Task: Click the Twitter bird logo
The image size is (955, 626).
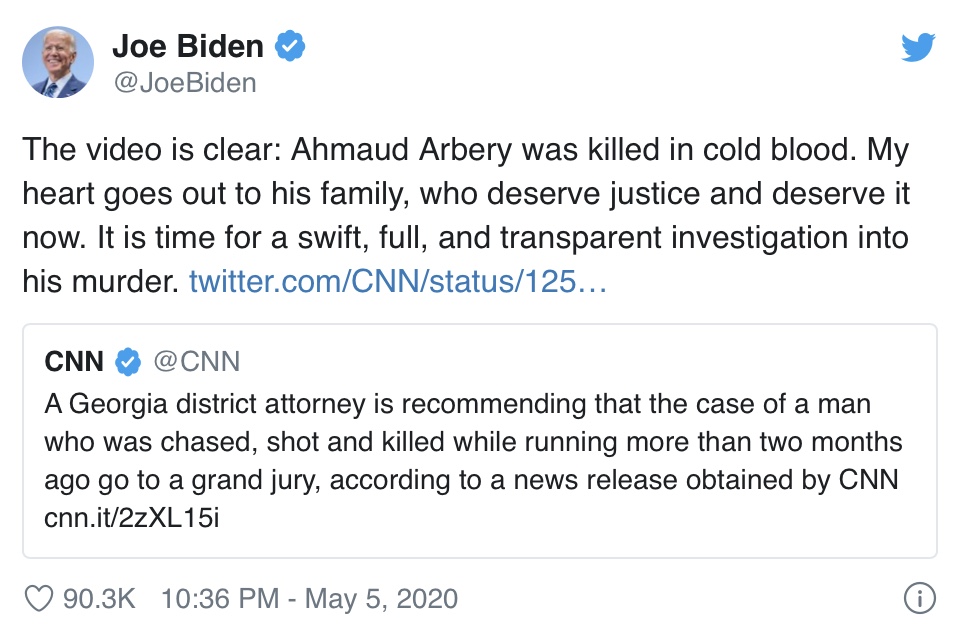Action: click(x=918, y=47)
